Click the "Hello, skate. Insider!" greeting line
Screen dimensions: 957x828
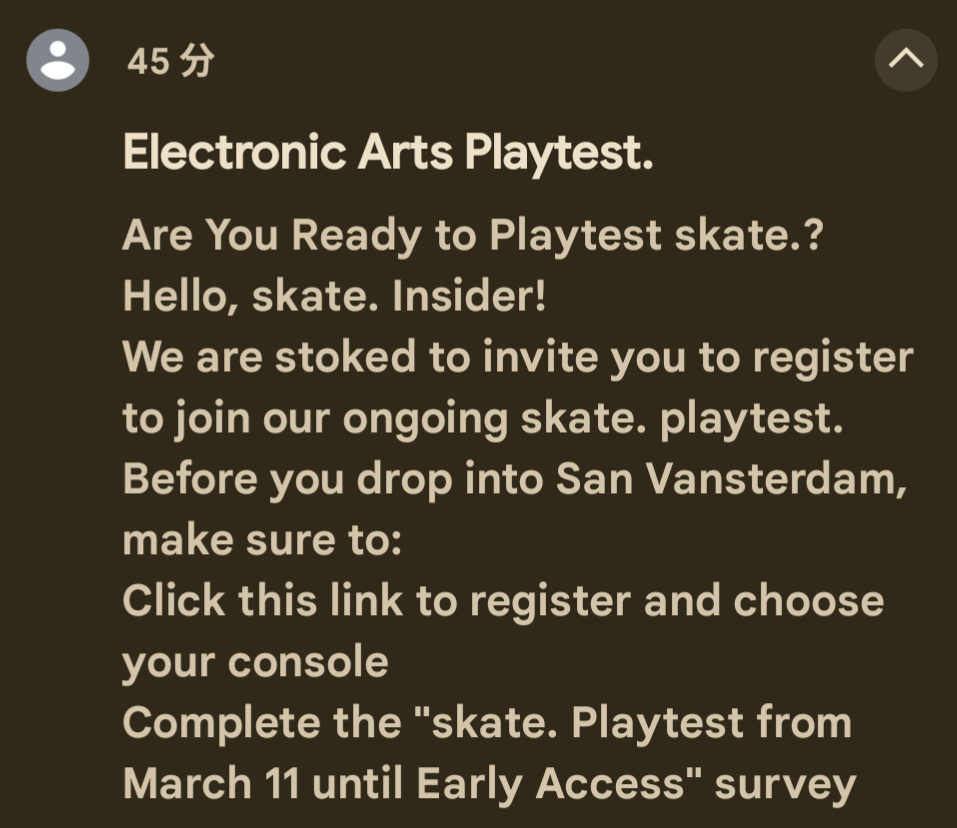pyautogui.click(x=334, y=297)
